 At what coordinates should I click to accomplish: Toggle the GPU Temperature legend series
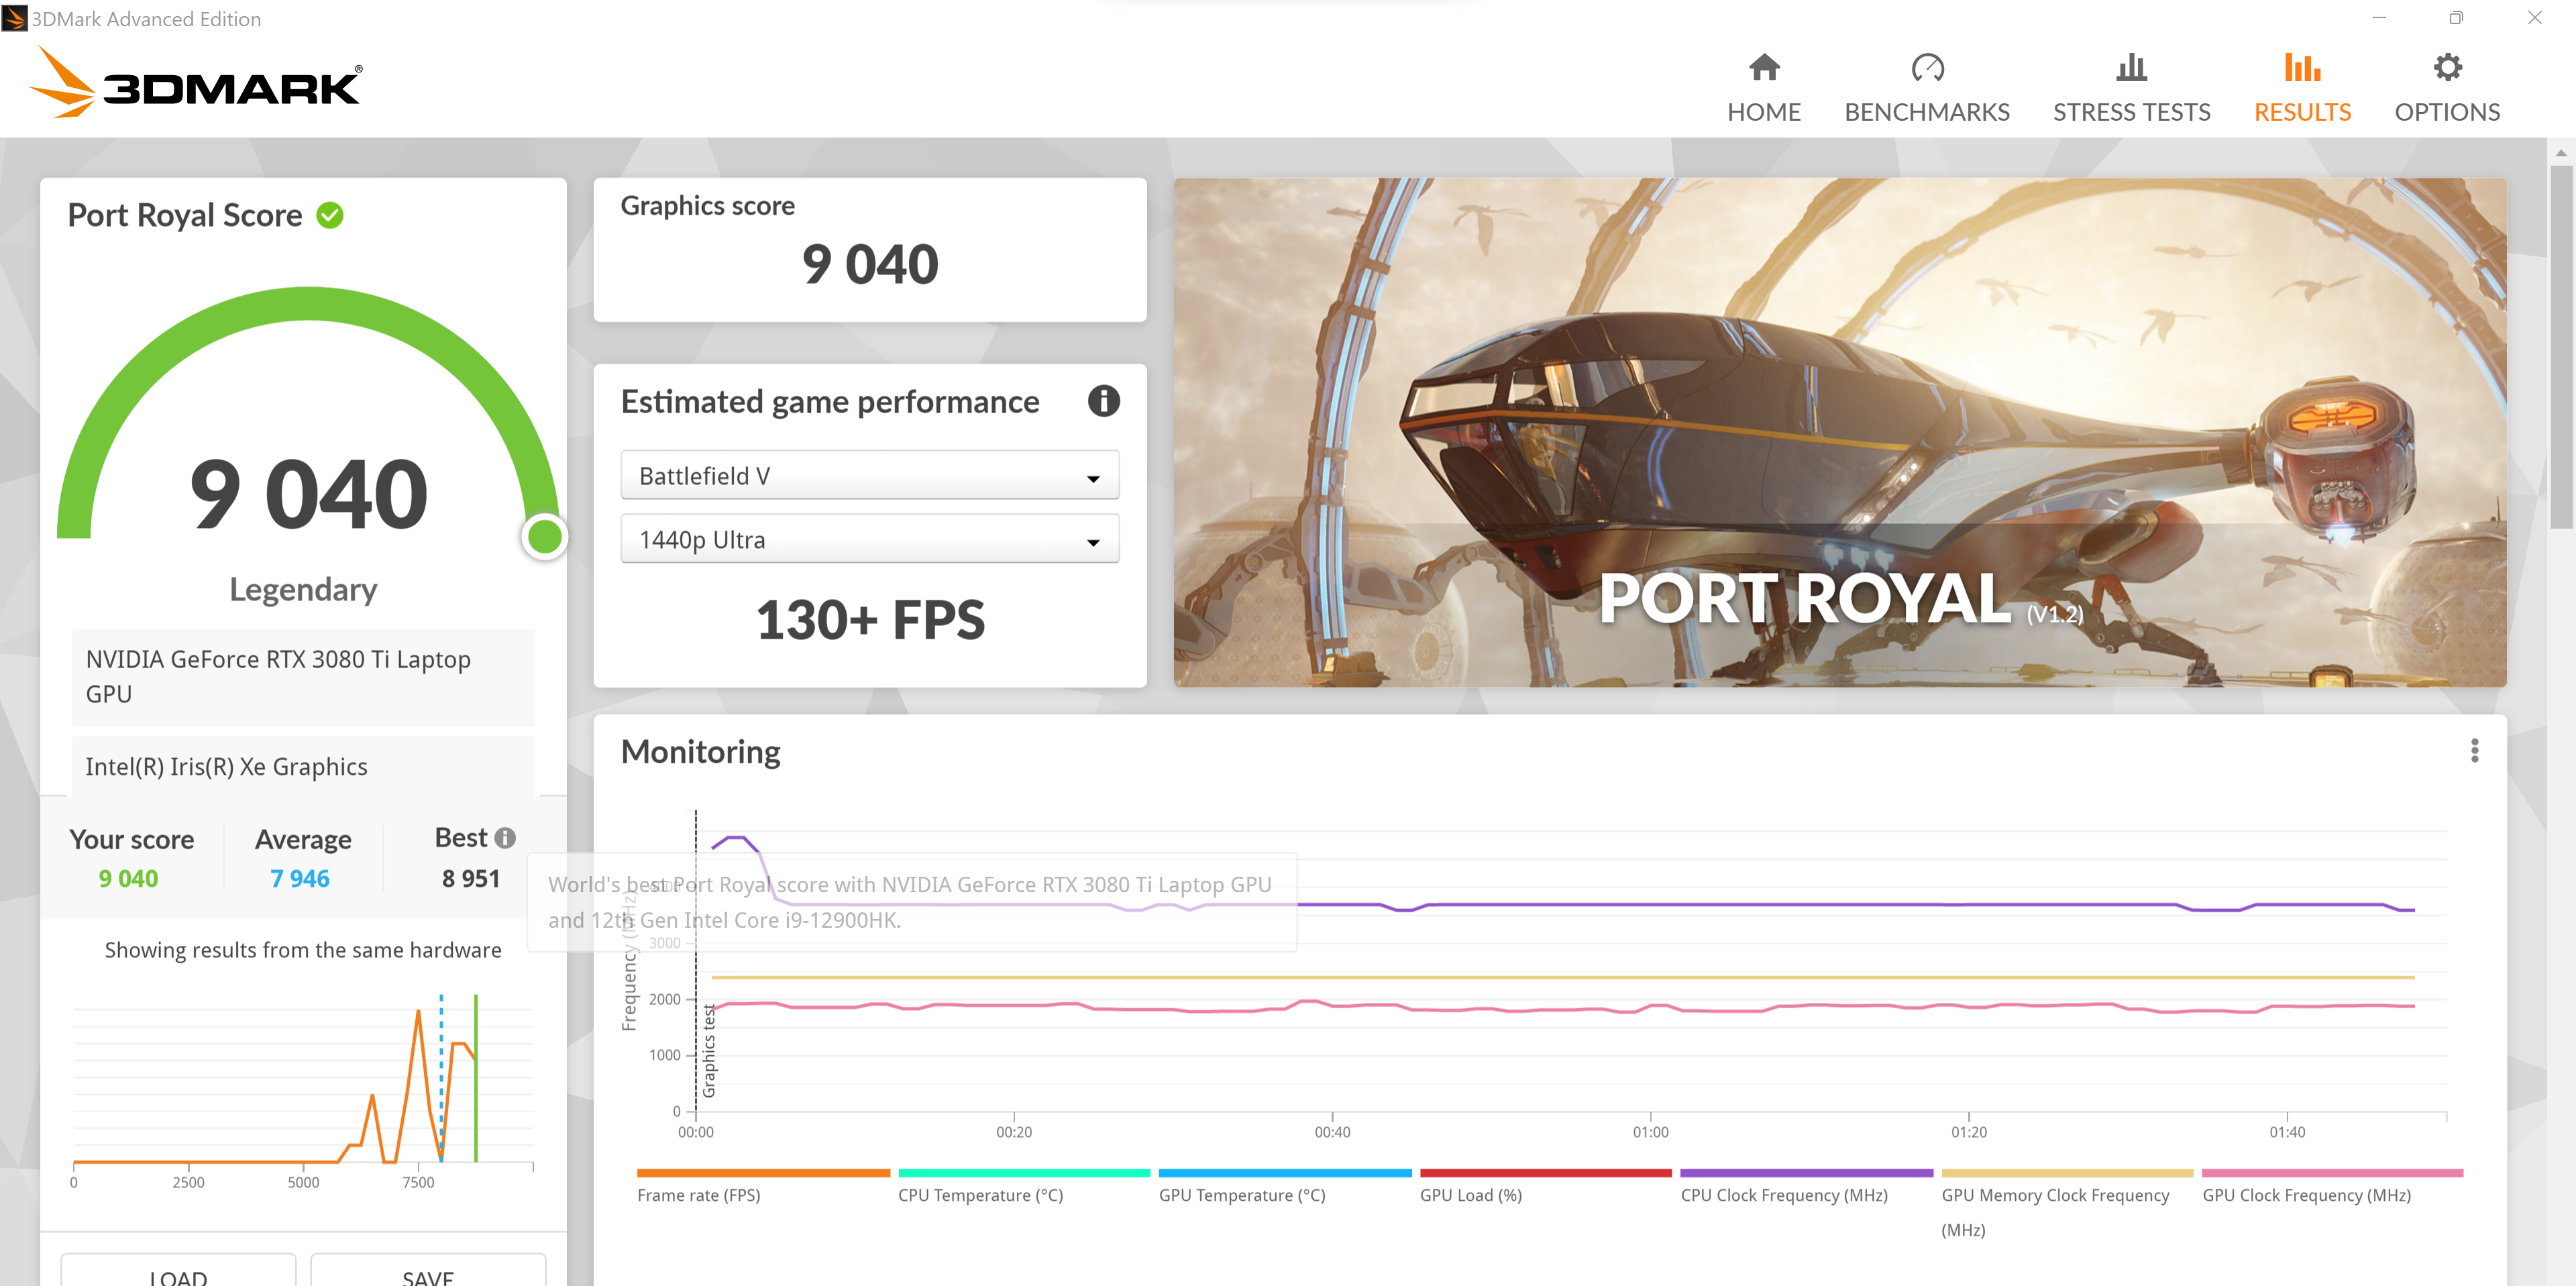1241,1195
